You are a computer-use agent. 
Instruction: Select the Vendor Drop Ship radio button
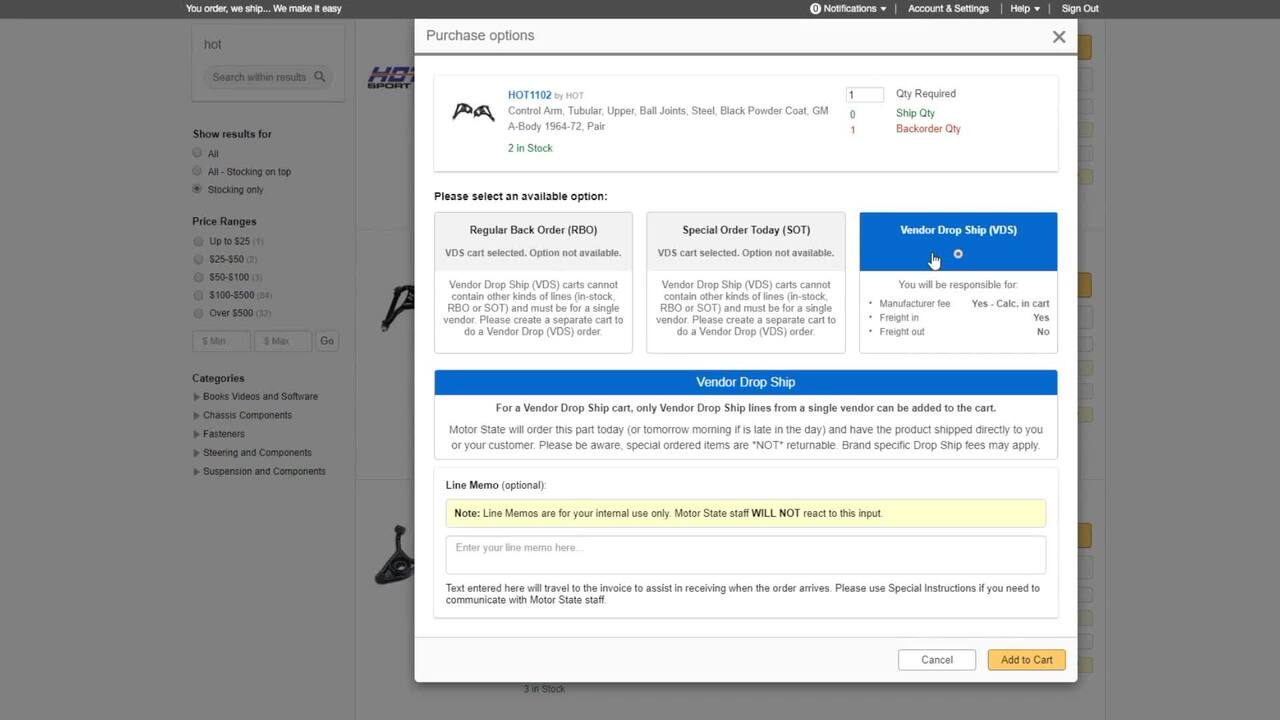point(958,254)
